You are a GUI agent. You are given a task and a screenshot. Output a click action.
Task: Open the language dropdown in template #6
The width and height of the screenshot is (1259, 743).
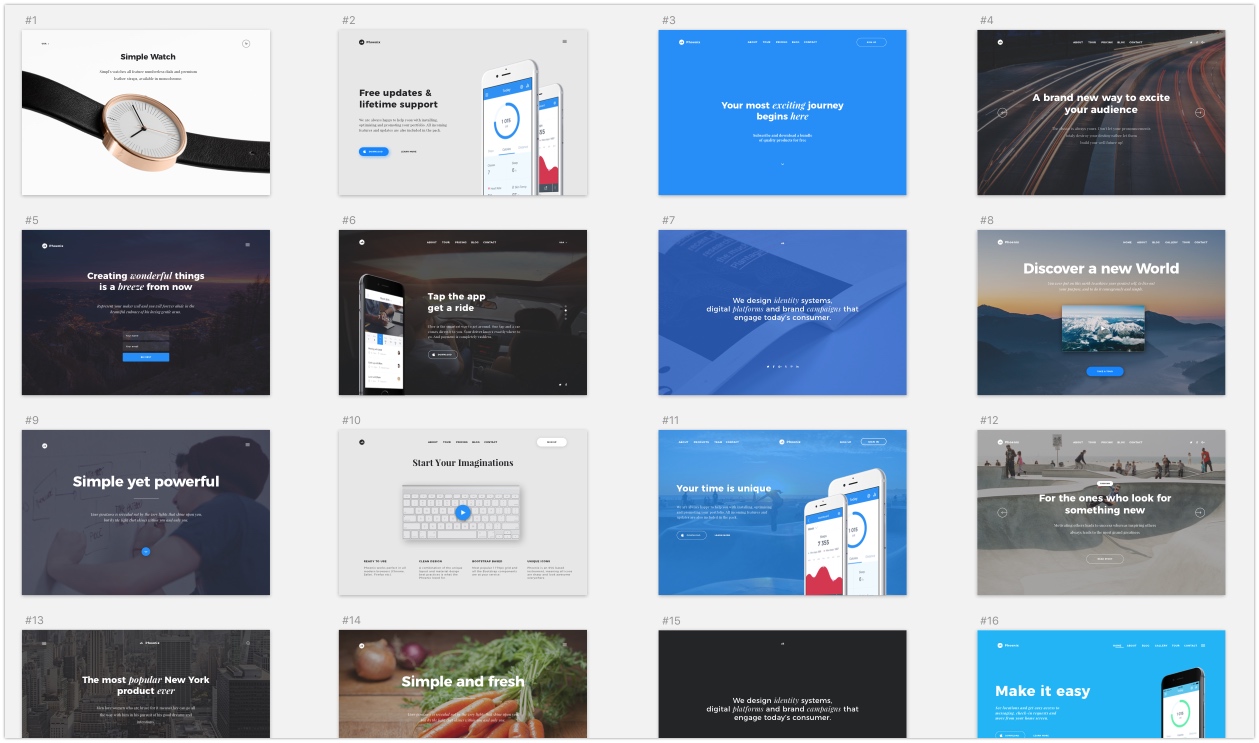[563, 242]
